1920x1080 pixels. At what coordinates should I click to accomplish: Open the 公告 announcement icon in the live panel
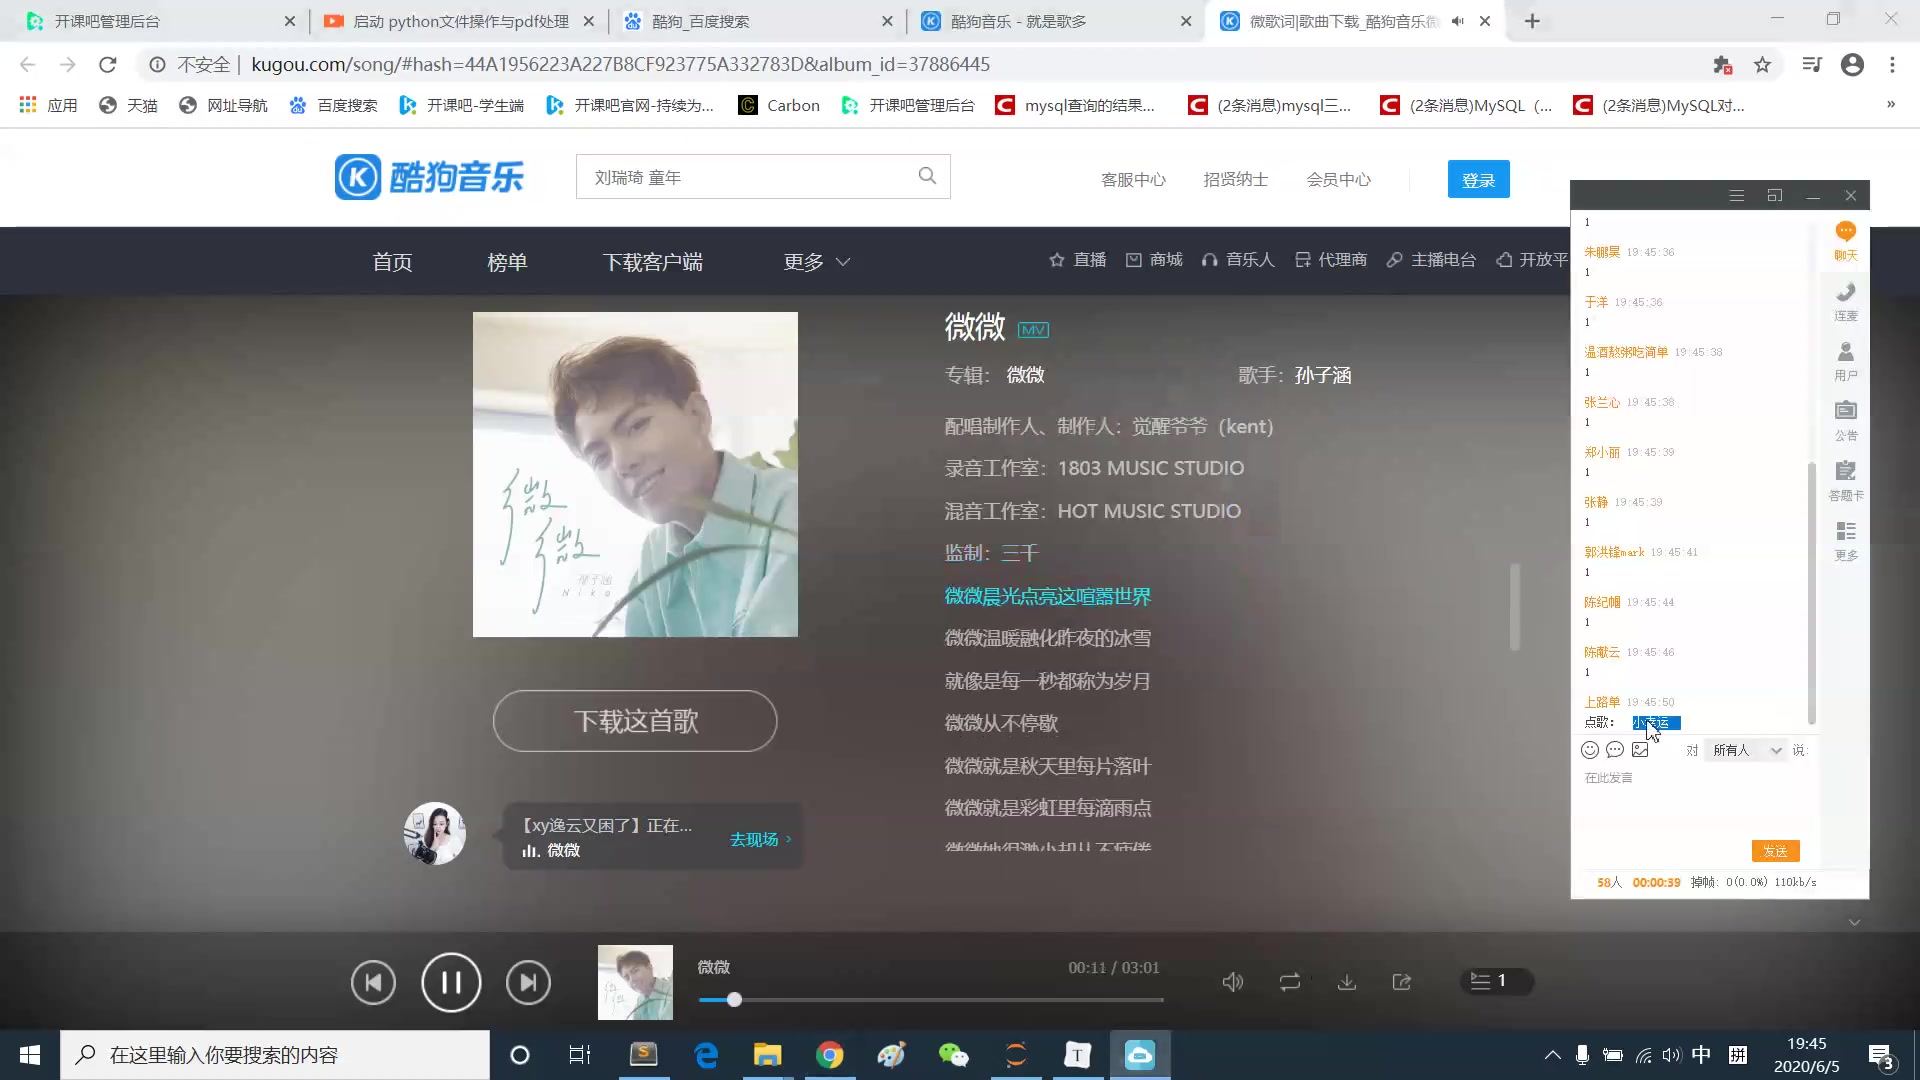coord(1846,421)
